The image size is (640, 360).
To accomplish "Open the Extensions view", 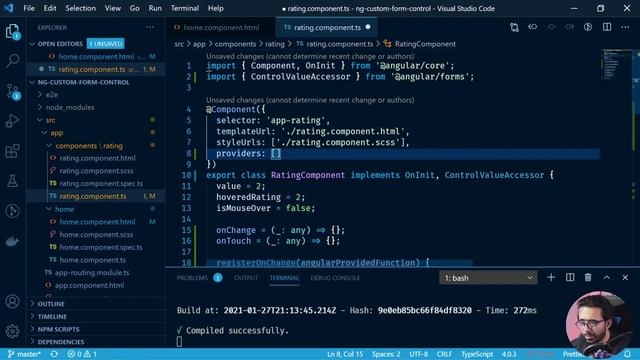I will coord(12,151).
